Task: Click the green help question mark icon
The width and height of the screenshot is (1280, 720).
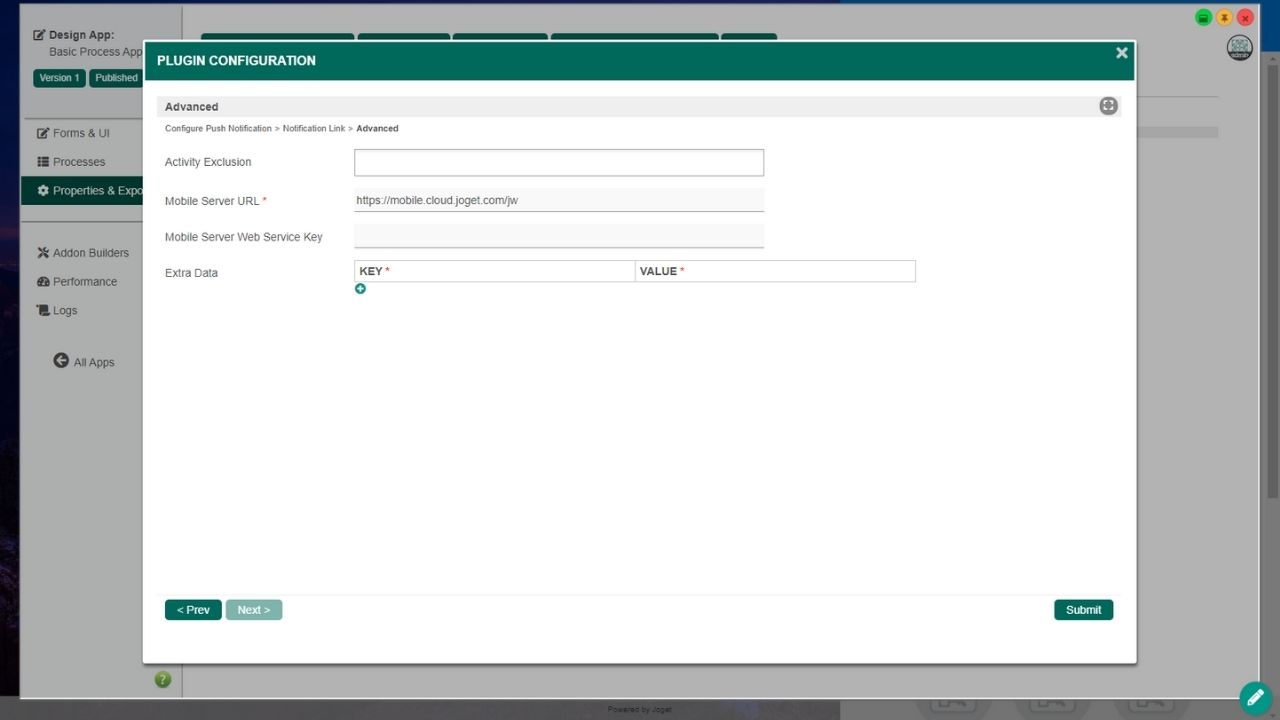Action: [163, 680]
